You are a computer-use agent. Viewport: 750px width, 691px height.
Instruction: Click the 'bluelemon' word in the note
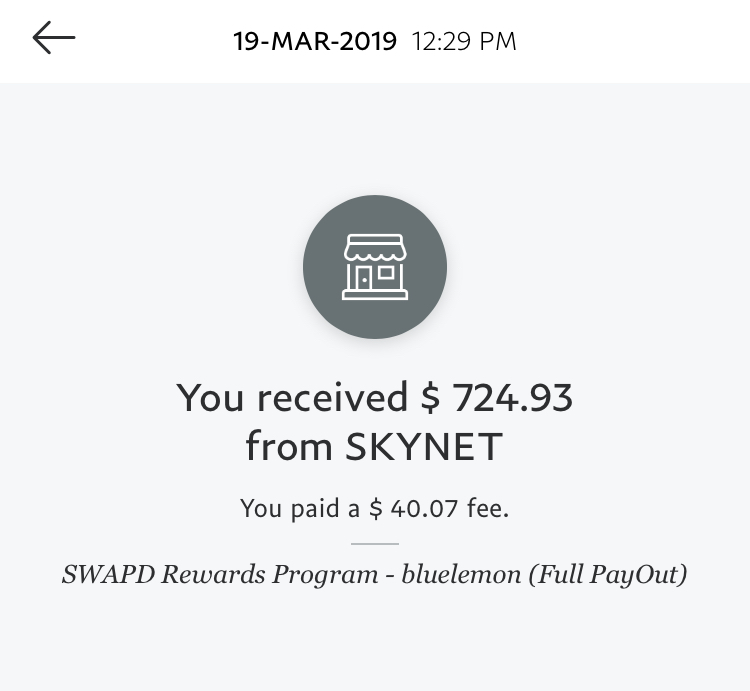[461, 574]
